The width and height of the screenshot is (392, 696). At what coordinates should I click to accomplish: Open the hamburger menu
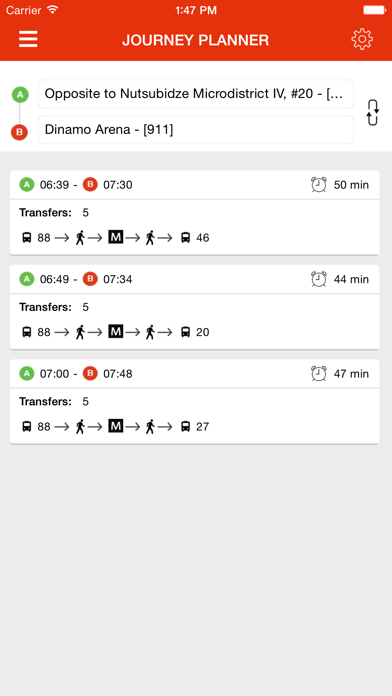(x=28, y=39)
